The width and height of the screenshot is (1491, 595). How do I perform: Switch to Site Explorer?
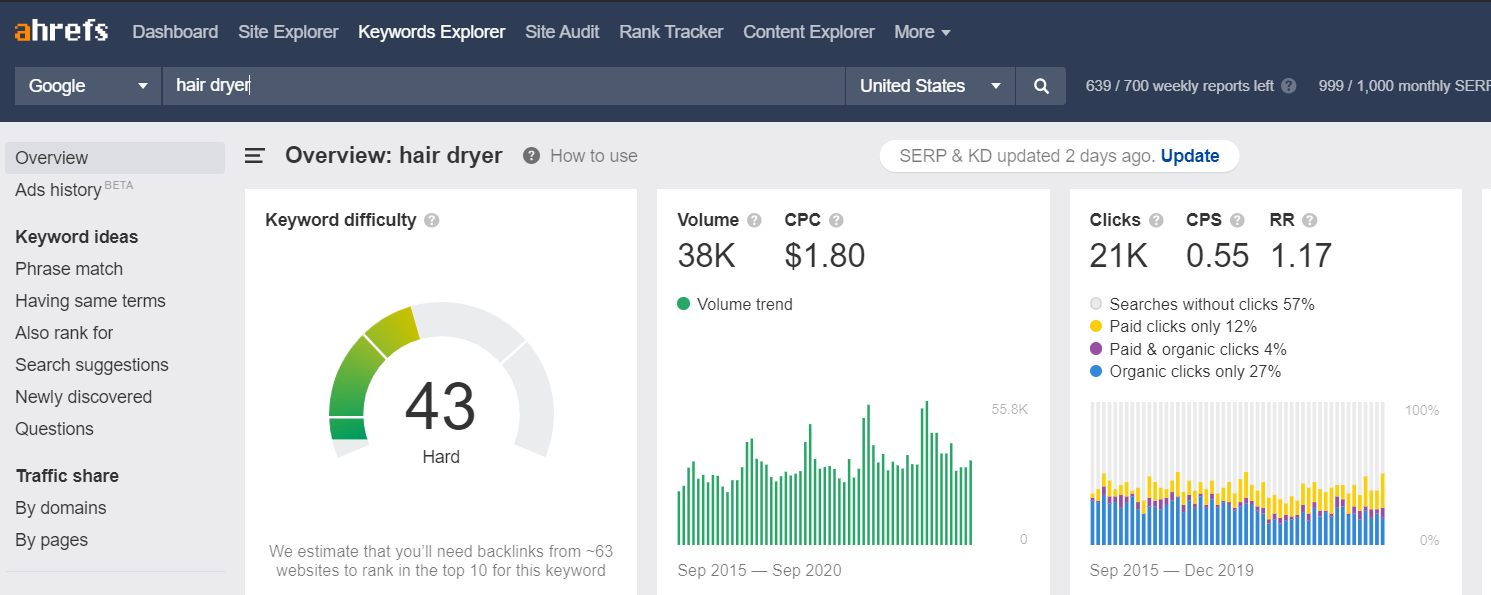click(288, 31)
